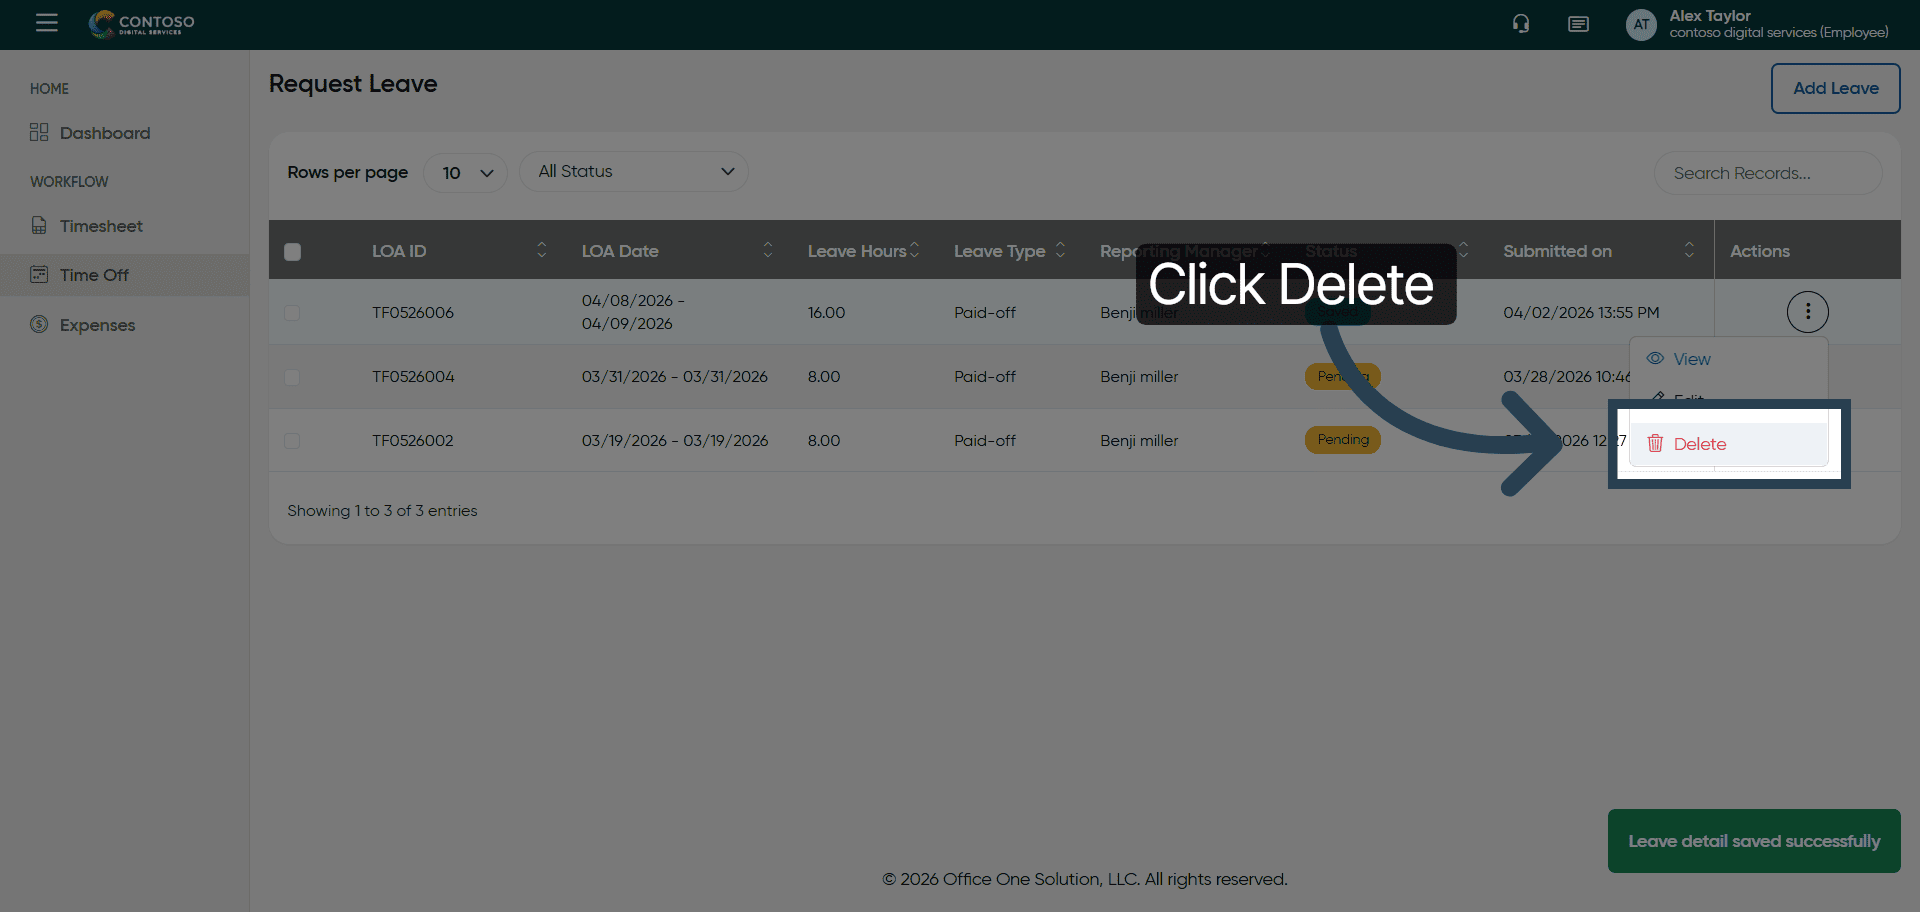Choose Delete from the actions menu

(1699, 444)
